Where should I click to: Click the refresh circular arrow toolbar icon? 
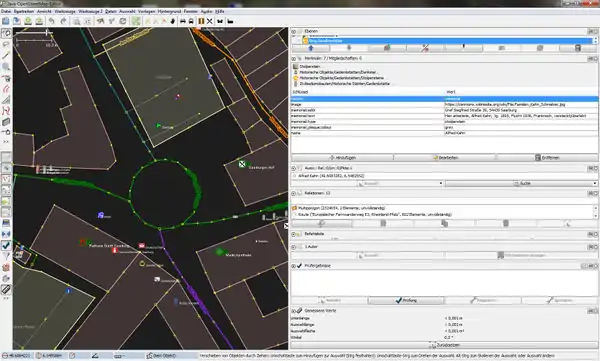point(123,21)
